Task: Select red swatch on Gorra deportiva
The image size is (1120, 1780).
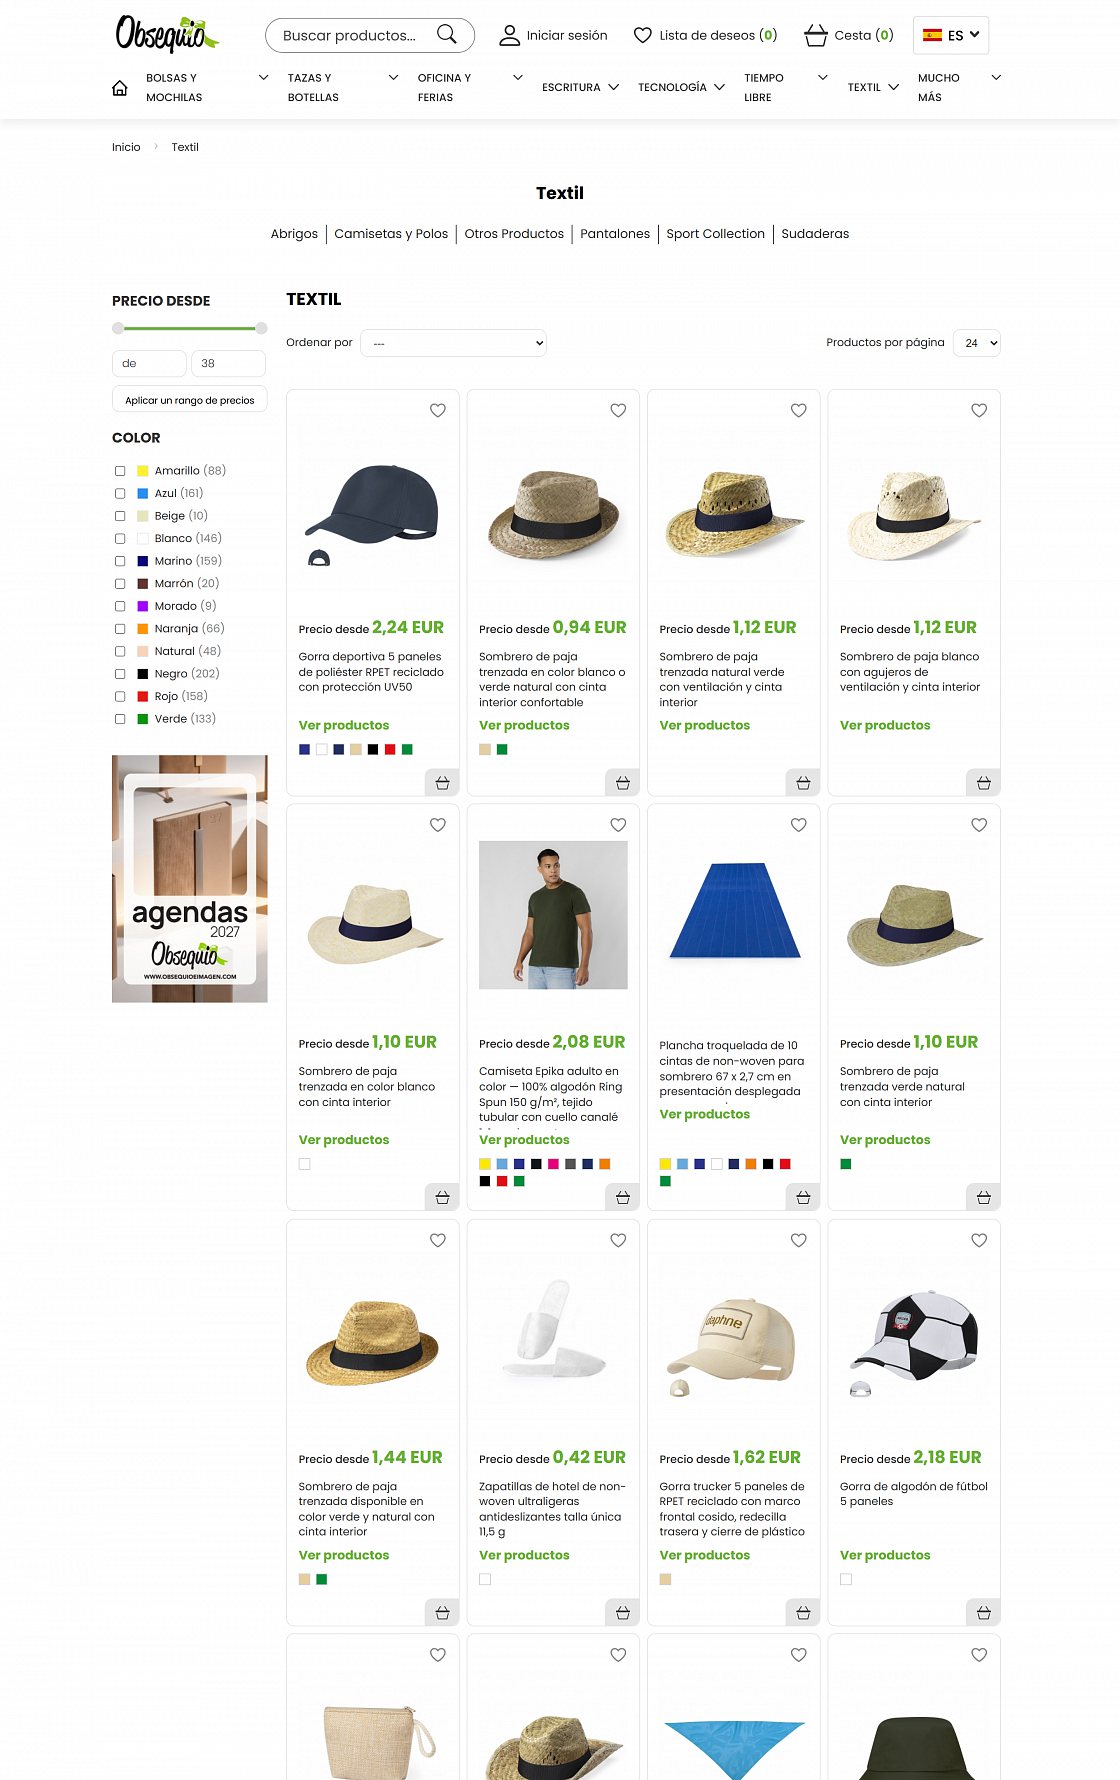Action: (x=390, y=749)
